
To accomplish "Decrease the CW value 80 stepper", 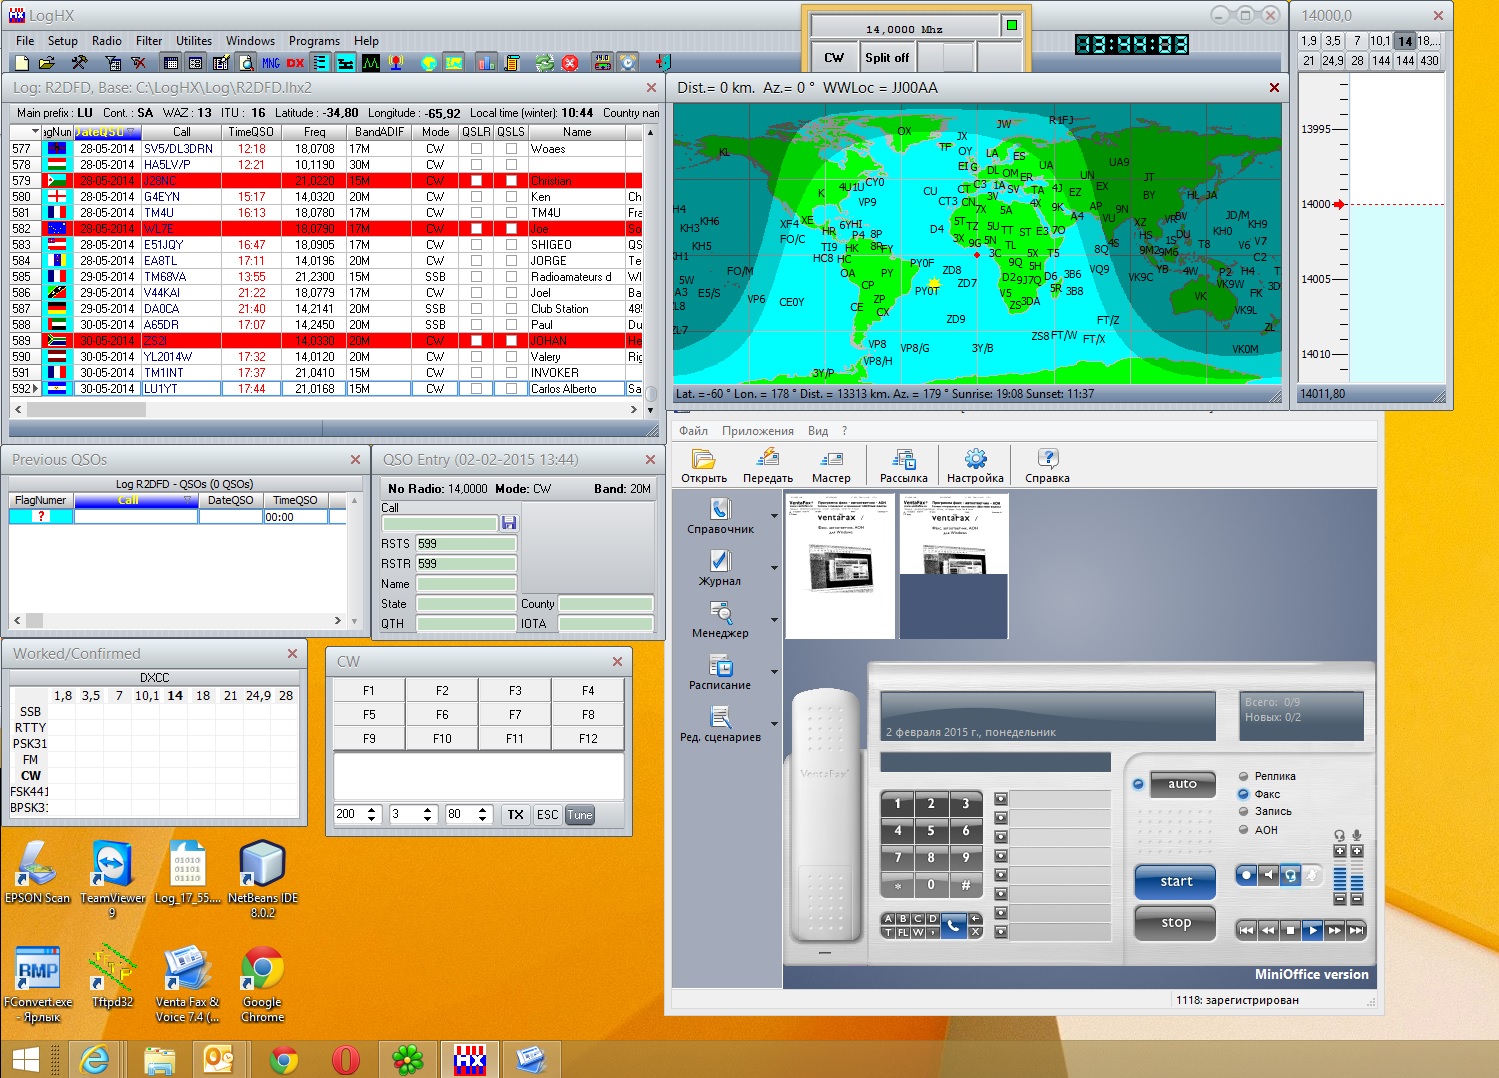I will (482, 819).
